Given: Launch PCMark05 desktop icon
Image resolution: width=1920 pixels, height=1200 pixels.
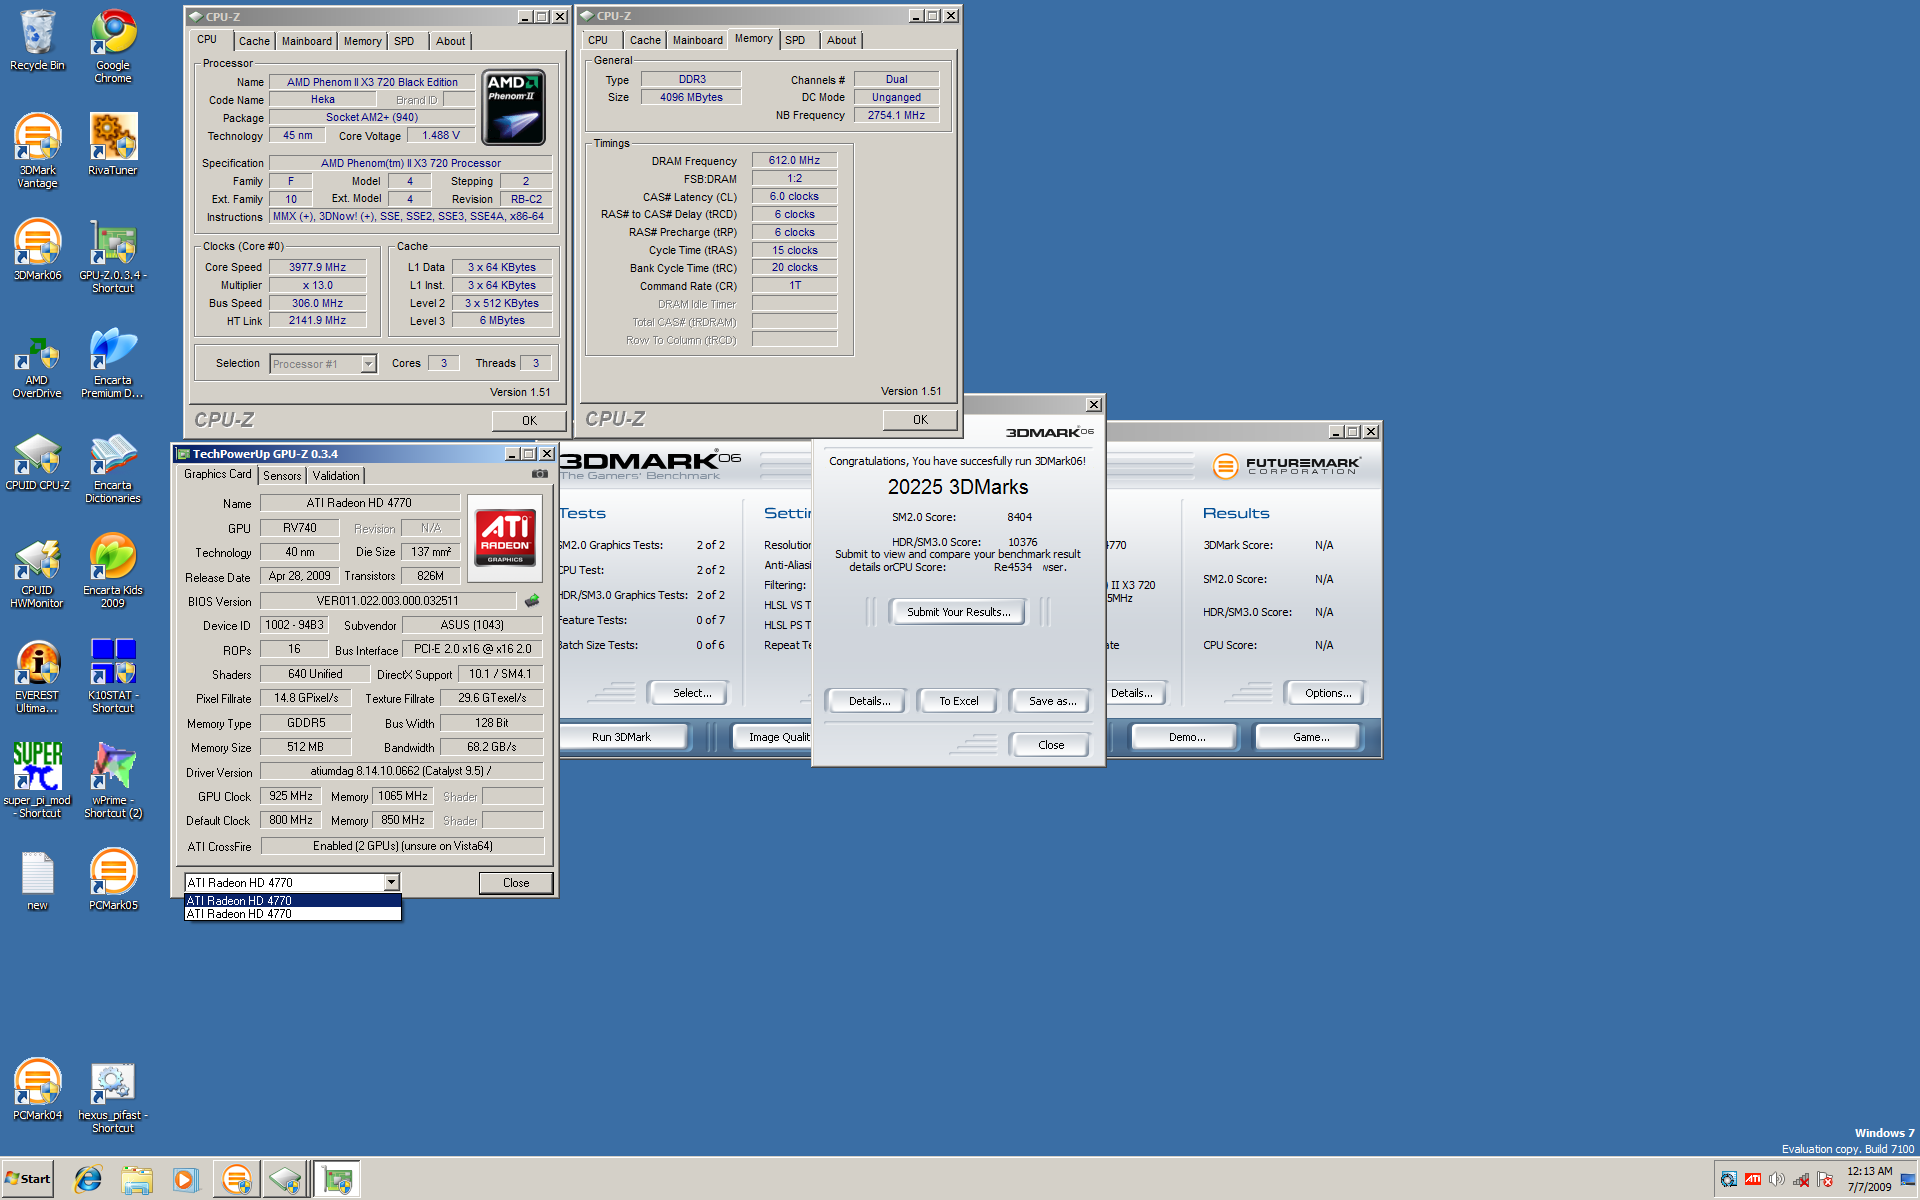Looking at the screenshot, I should point(113,880).
